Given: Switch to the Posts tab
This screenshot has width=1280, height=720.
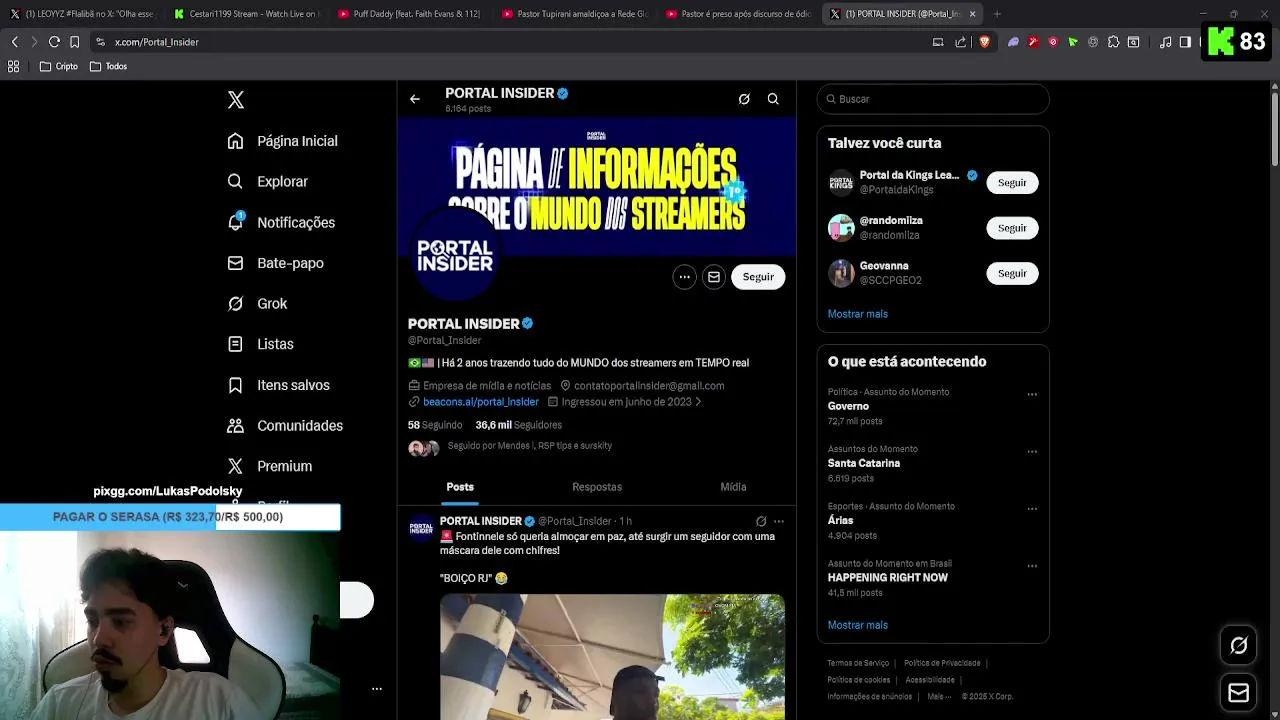Looking at the screenshot, I should [460, 487].
